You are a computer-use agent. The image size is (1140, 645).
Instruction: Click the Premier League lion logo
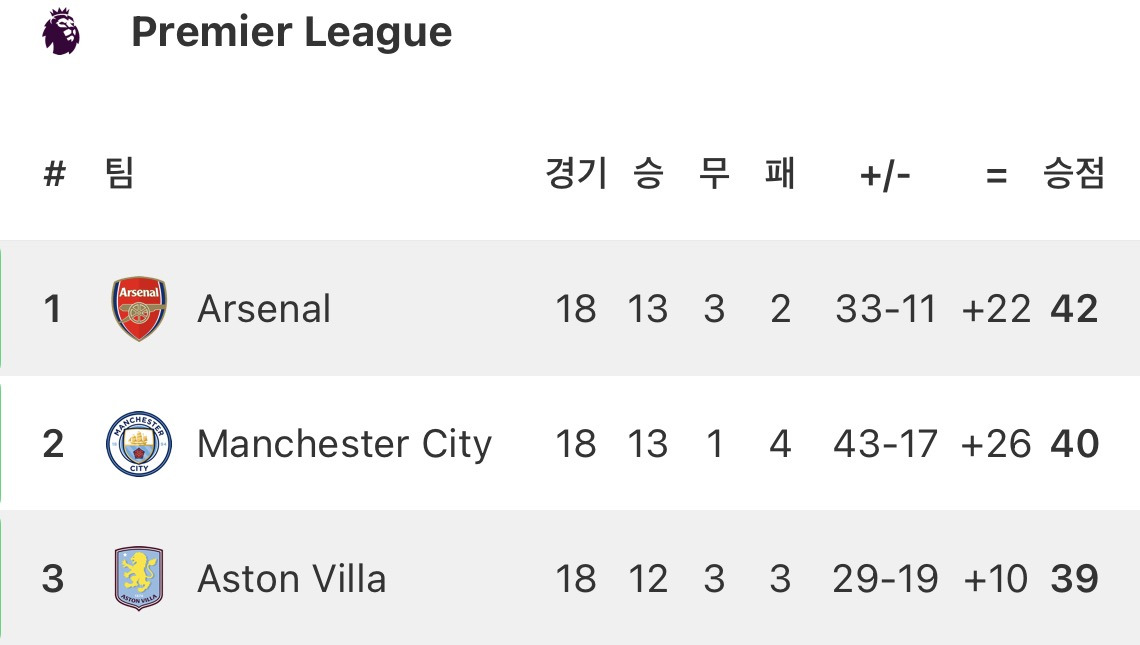[61, 31]
